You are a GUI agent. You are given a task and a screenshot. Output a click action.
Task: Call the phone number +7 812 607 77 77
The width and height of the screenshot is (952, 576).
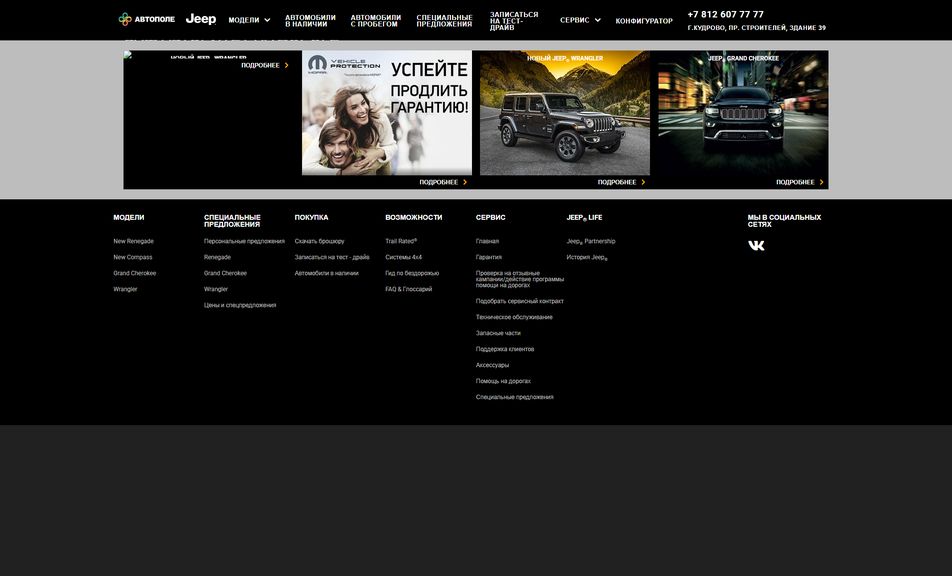tap(726, 15)
